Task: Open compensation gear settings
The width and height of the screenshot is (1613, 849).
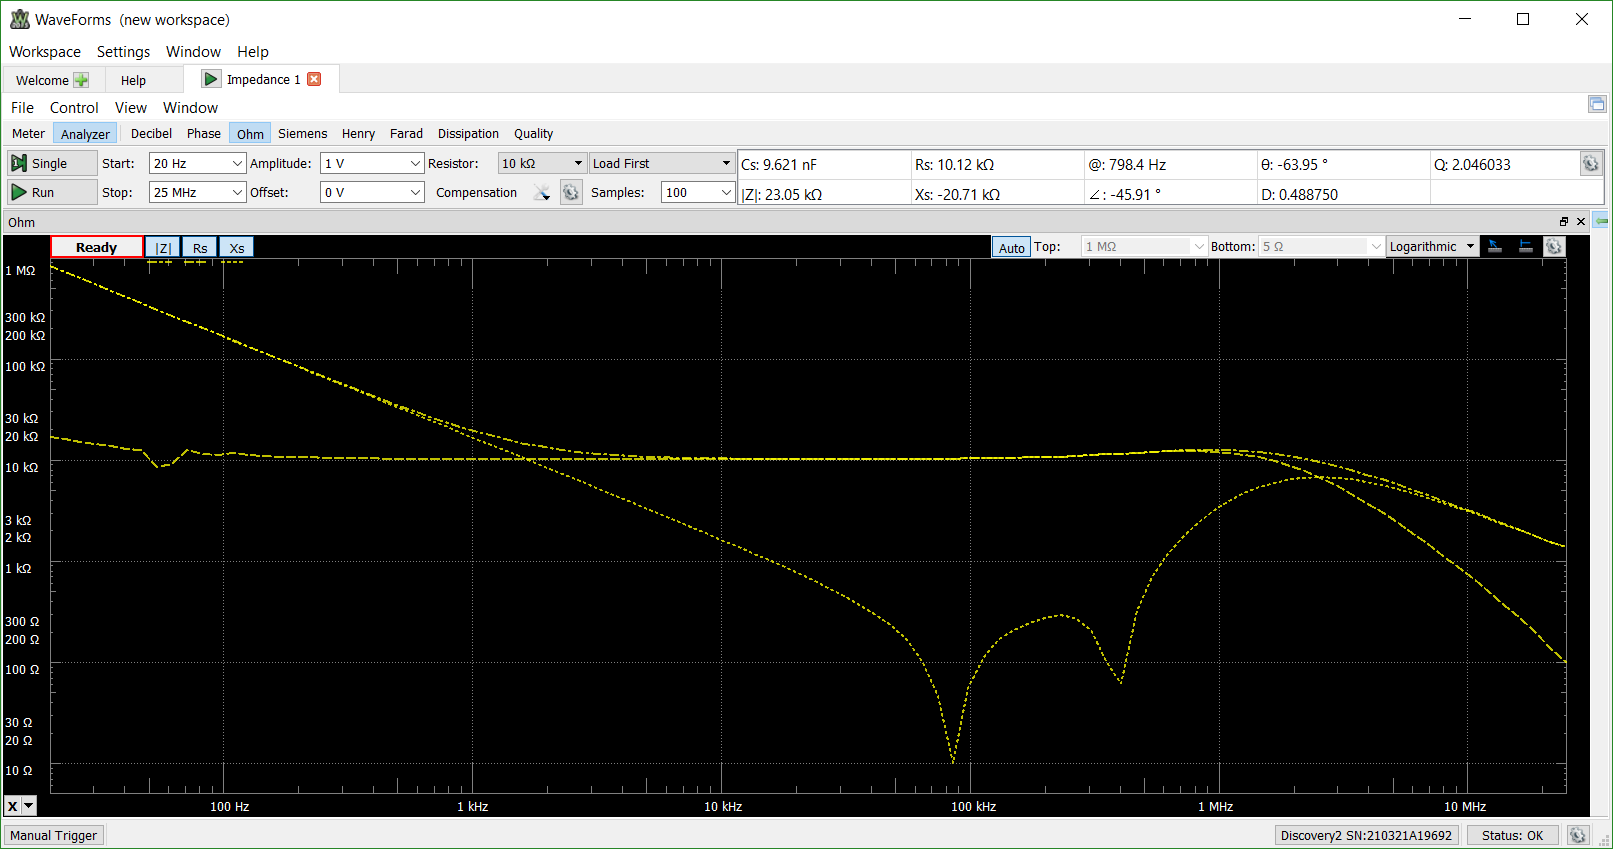Action: (x=571, y=192)
